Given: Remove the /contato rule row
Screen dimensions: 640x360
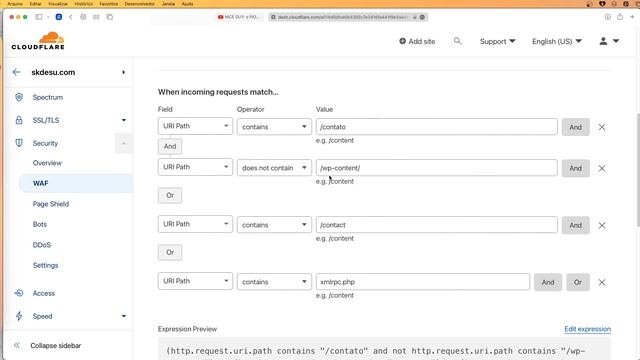Looking at the screenshot, I should click(602, 127).
